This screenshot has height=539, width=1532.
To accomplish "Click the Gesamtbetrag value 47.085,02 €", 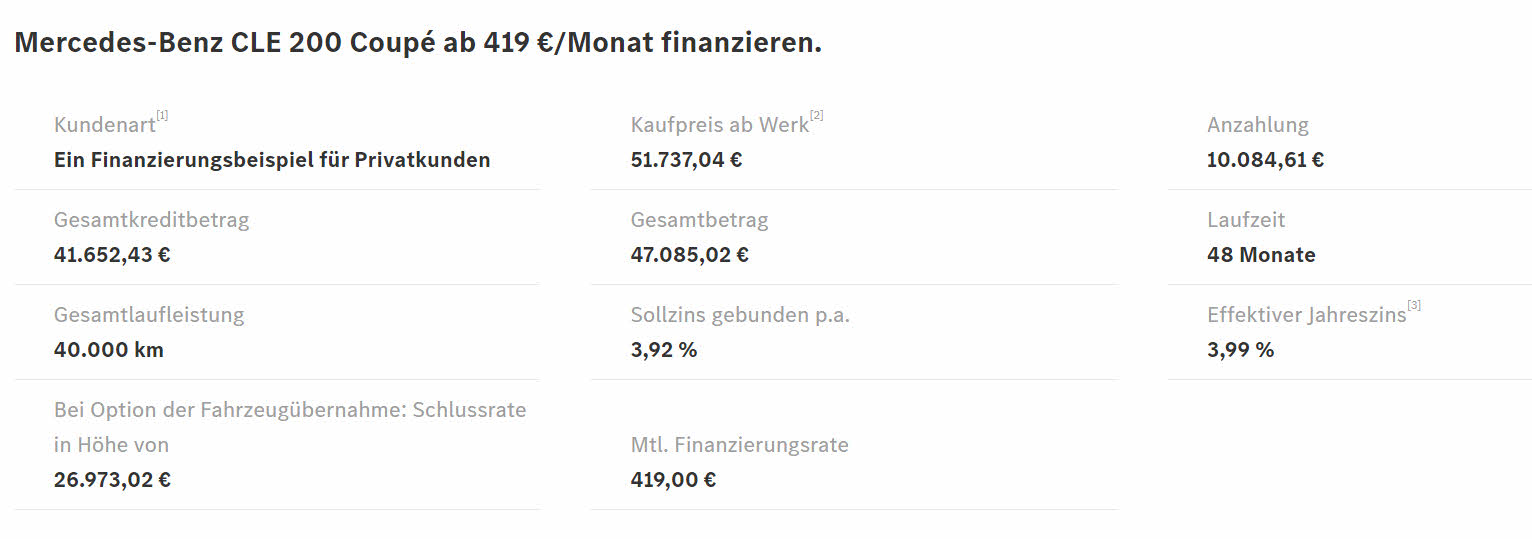I will pos(689,255).
